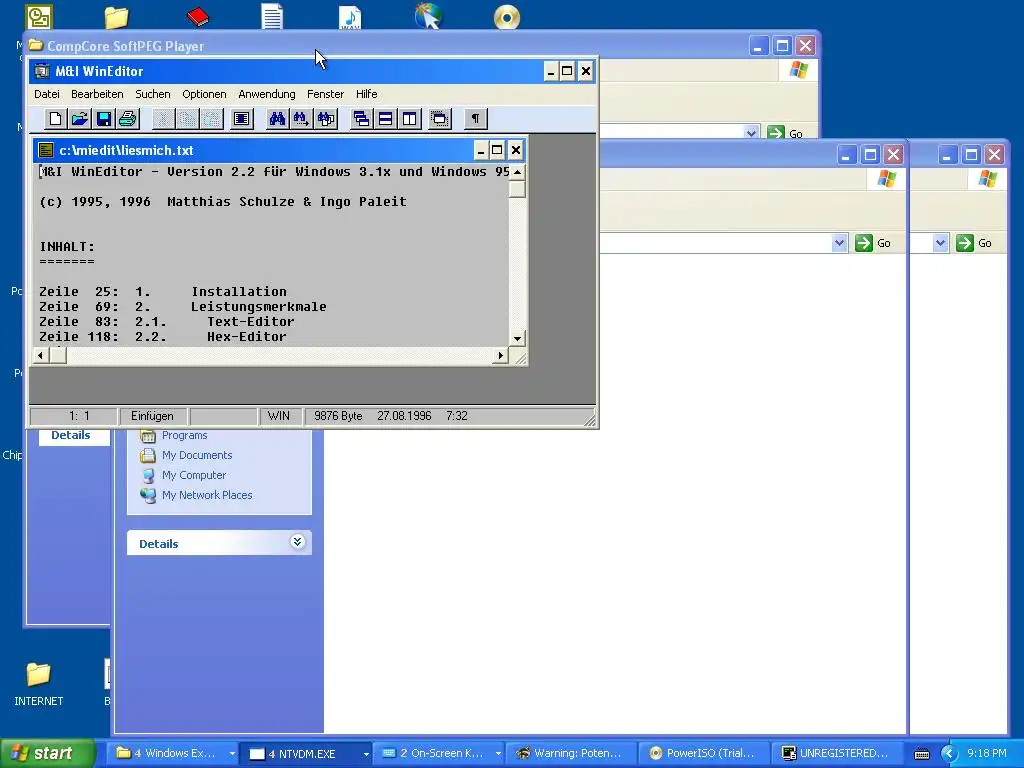
Task: Open the Hilfe menu
Action: [366, 94]
